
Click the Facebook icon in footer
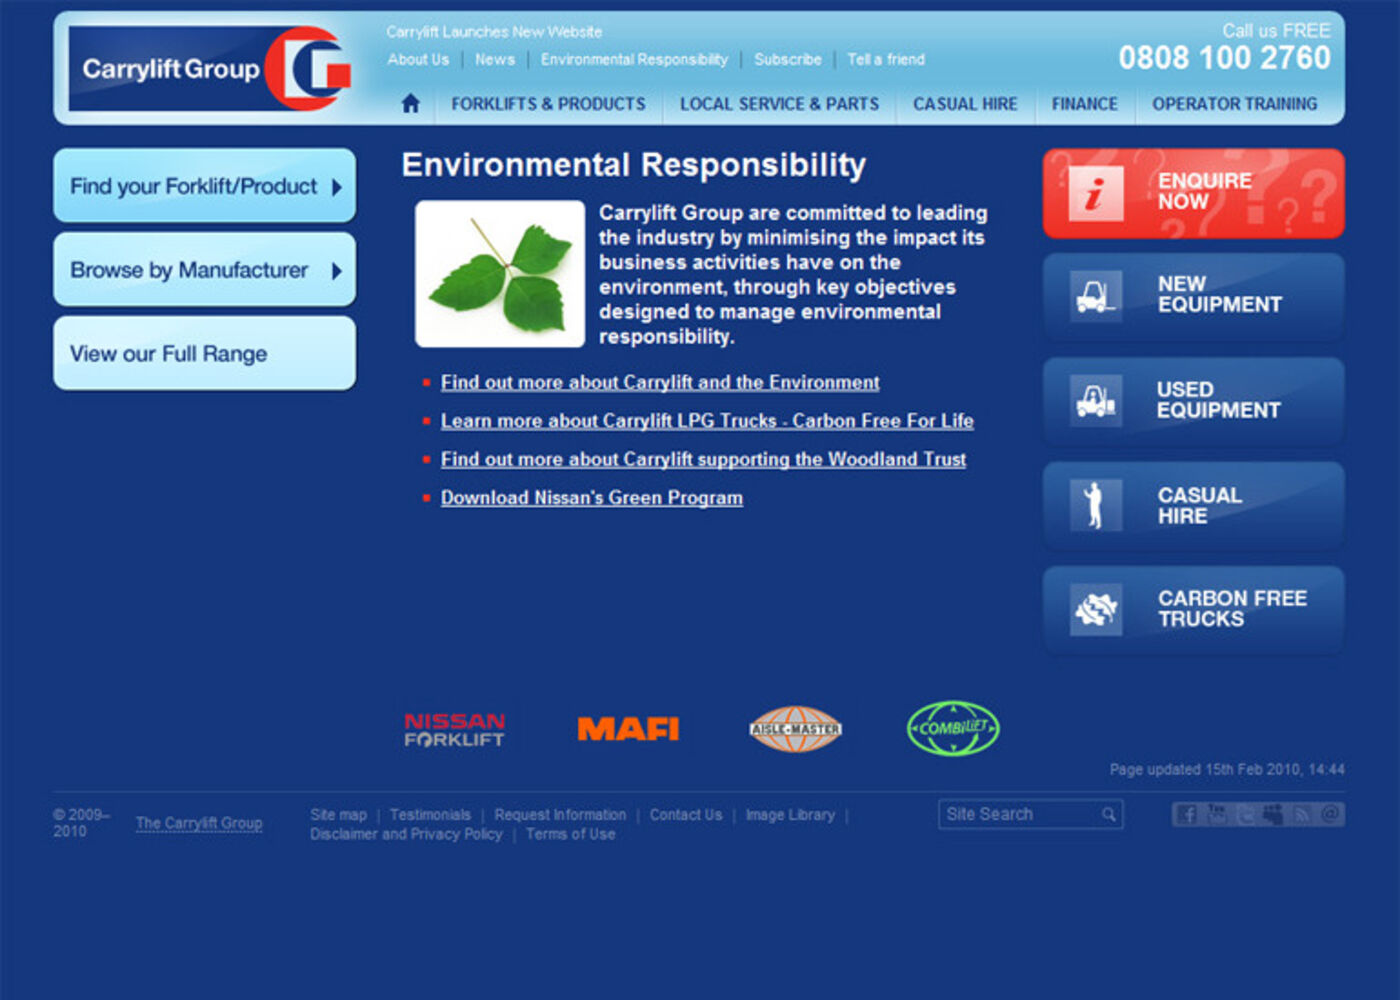1187,815
